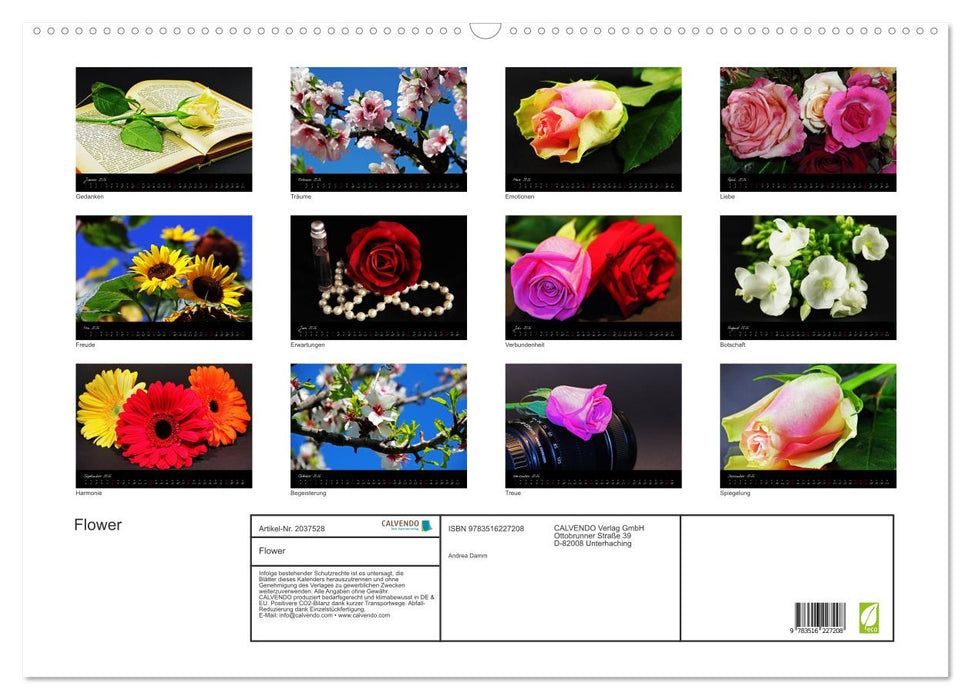Select the Begeisterung blossom branch thumbnail

pos(378,425)
